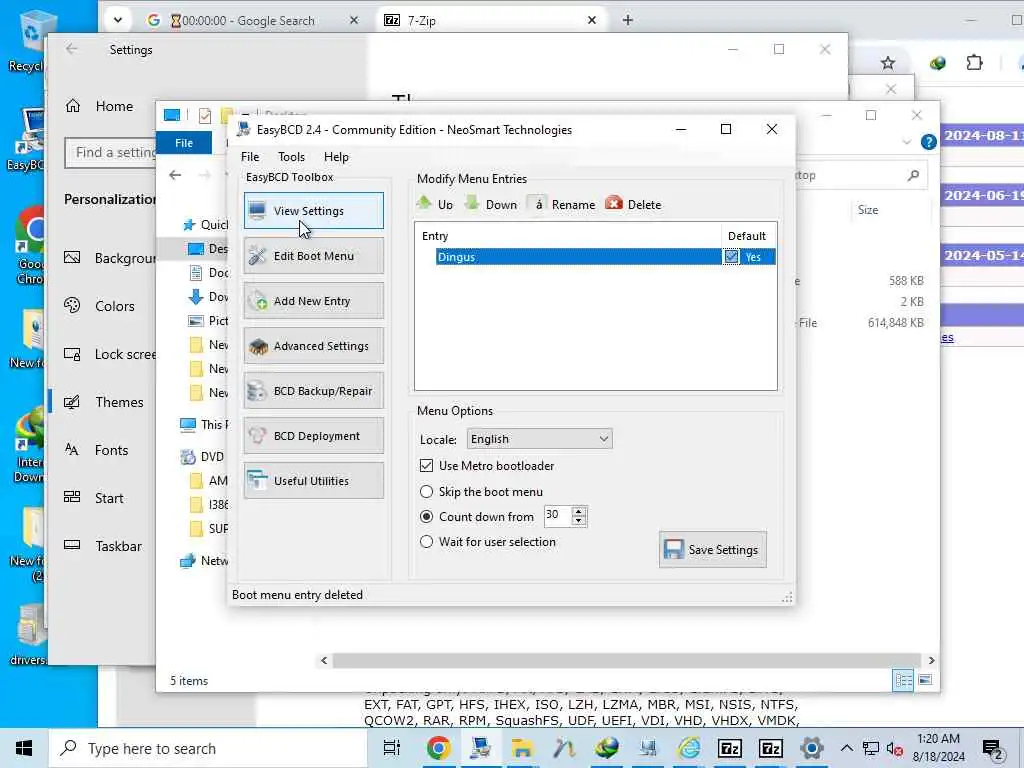
Task: Expand the File Explorer ribbon chevron
Action: [906, 142]
